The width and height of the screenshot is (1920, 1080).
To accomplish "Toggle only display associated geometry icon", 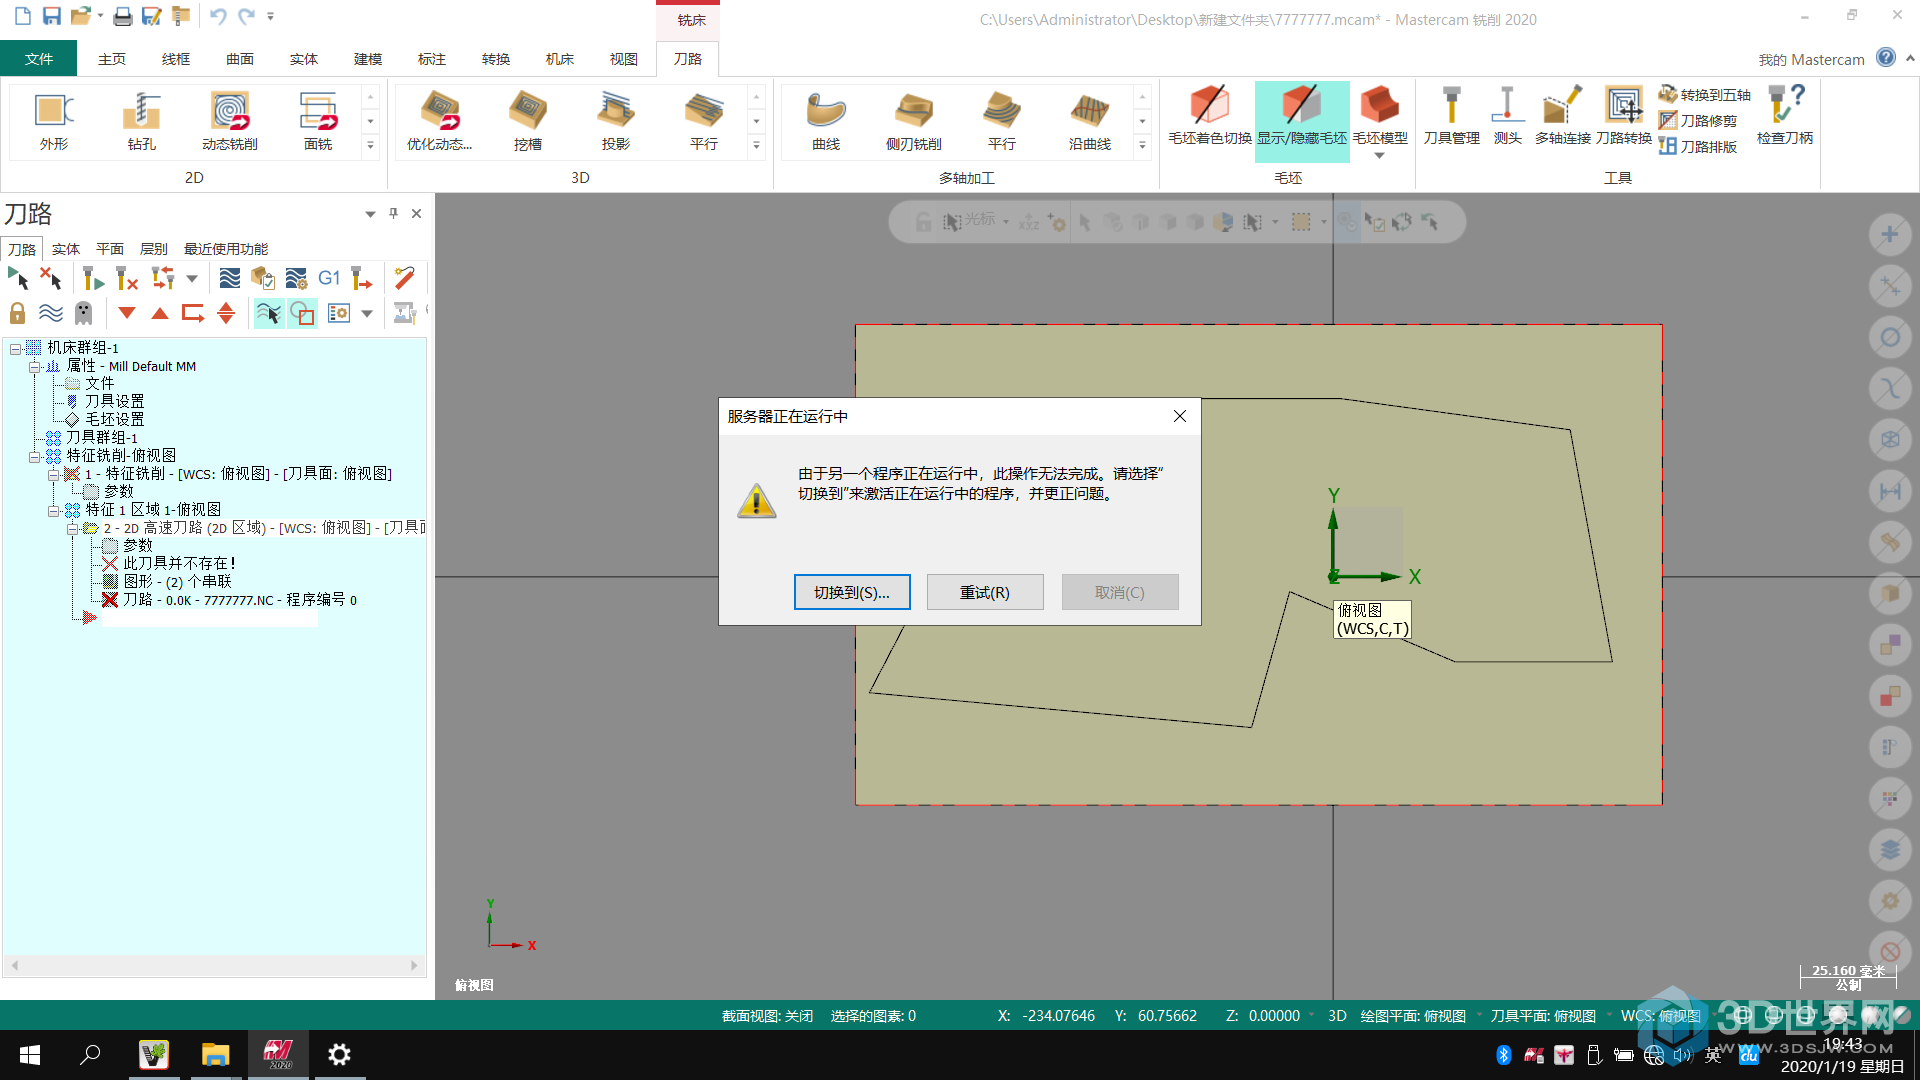I will point(302,313).
